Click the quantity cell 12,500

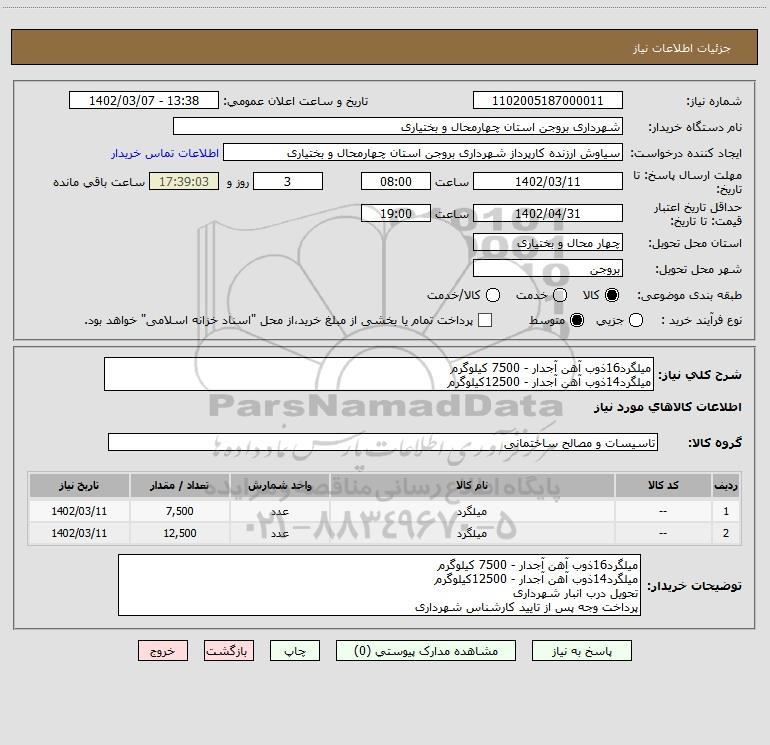[179, 533]
